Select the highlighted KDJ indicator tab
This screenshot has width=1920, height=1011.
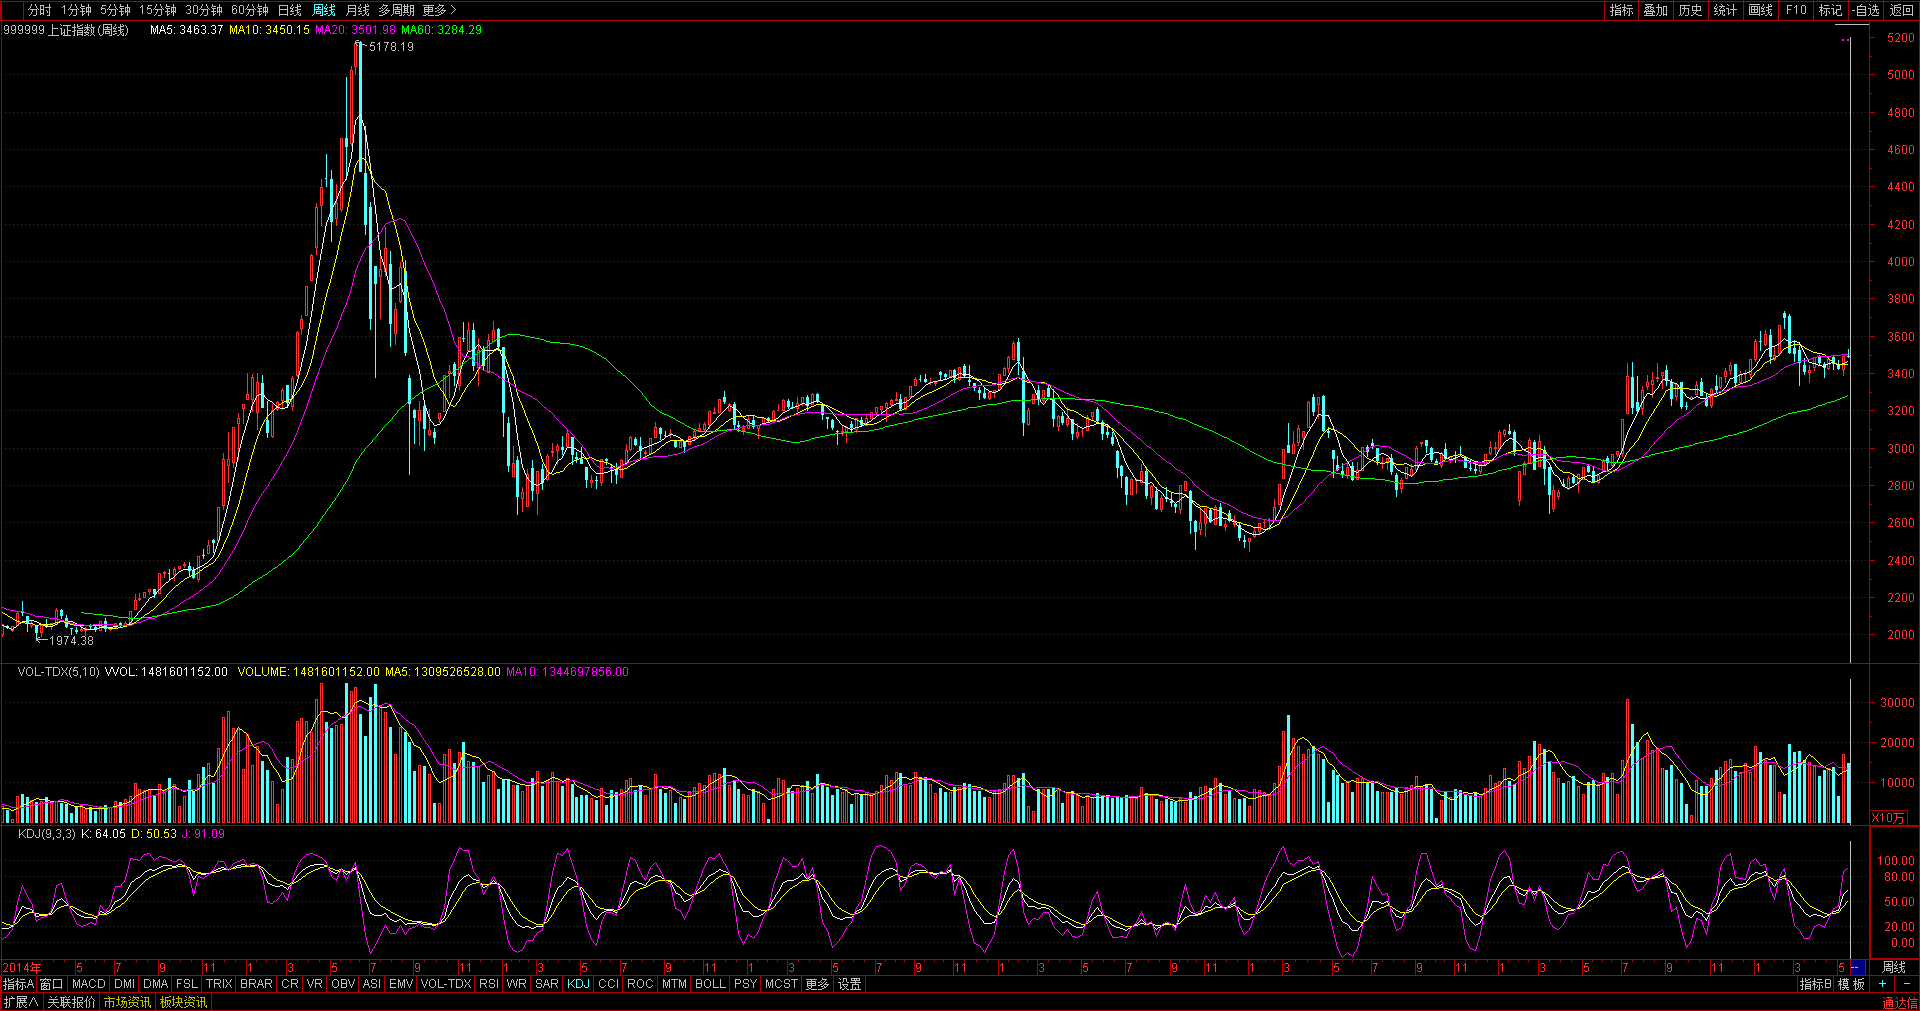[578, 984]
